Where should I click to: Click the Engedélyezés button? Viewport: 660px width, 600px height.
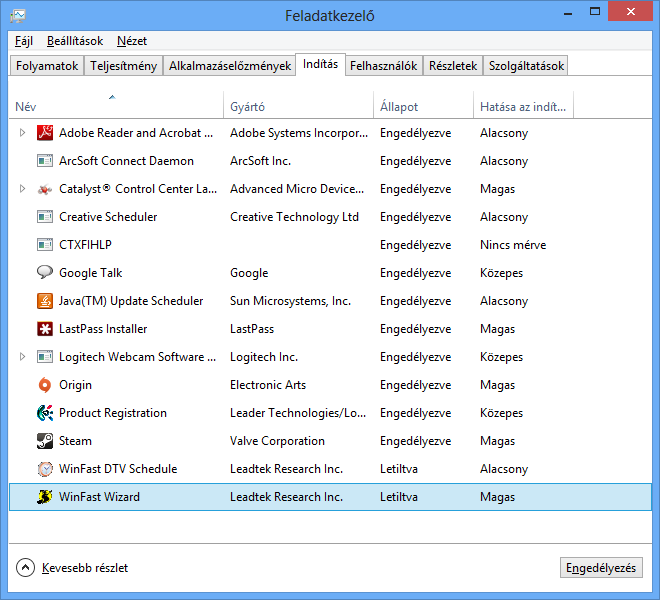pyautogui.click(x=601, y=568)
